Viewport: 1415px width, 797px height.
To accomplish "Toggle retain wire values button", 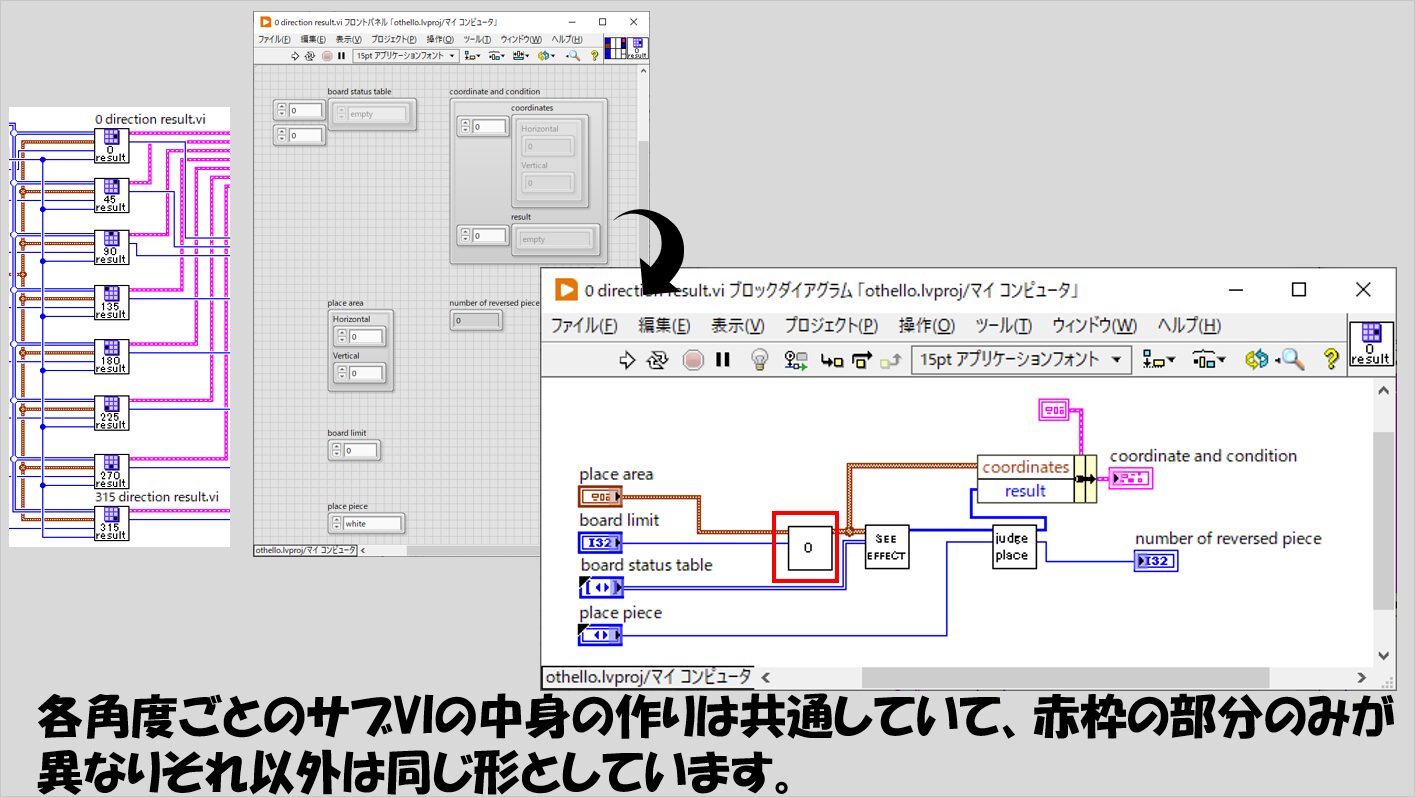I will click(x=796, y=360).
